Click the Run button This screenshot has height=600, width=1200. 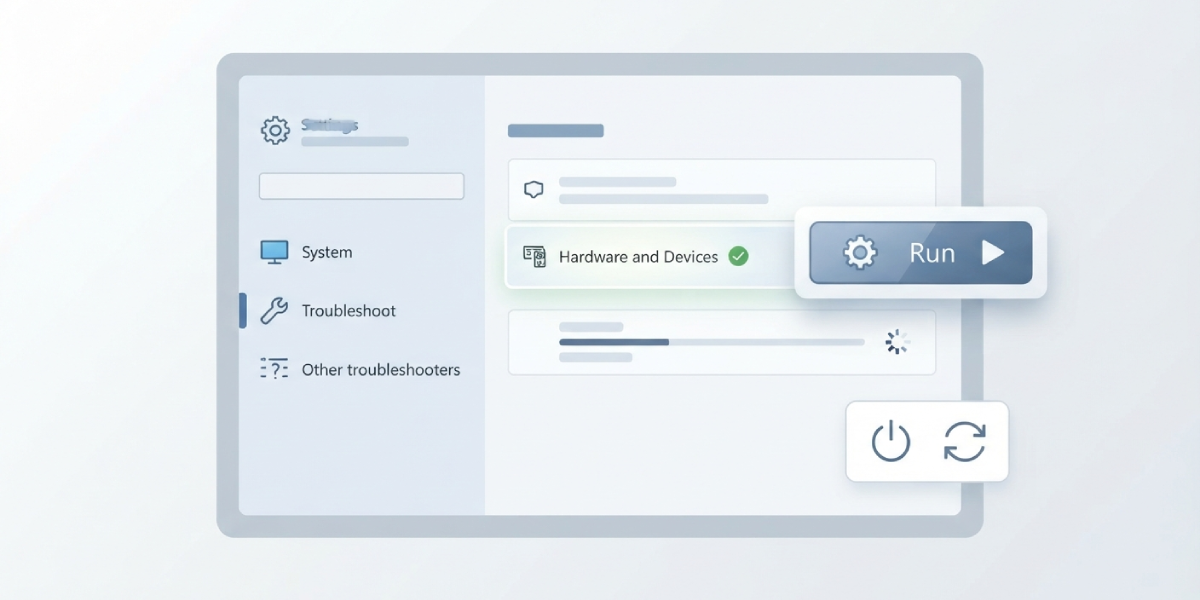(x=920, y=252)
